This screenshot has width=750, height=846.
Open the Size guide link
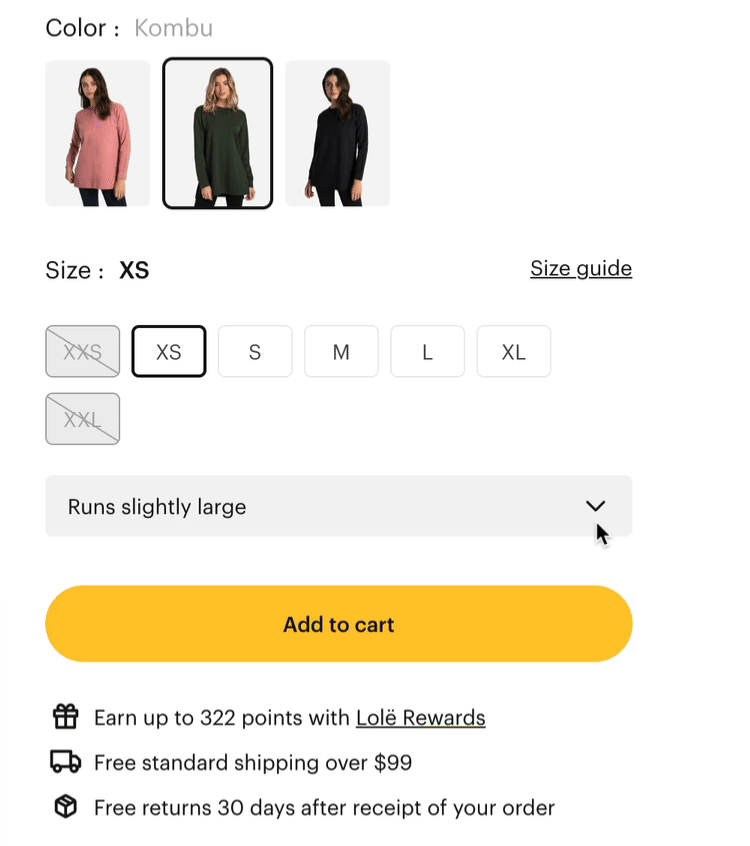click(581, 269)
